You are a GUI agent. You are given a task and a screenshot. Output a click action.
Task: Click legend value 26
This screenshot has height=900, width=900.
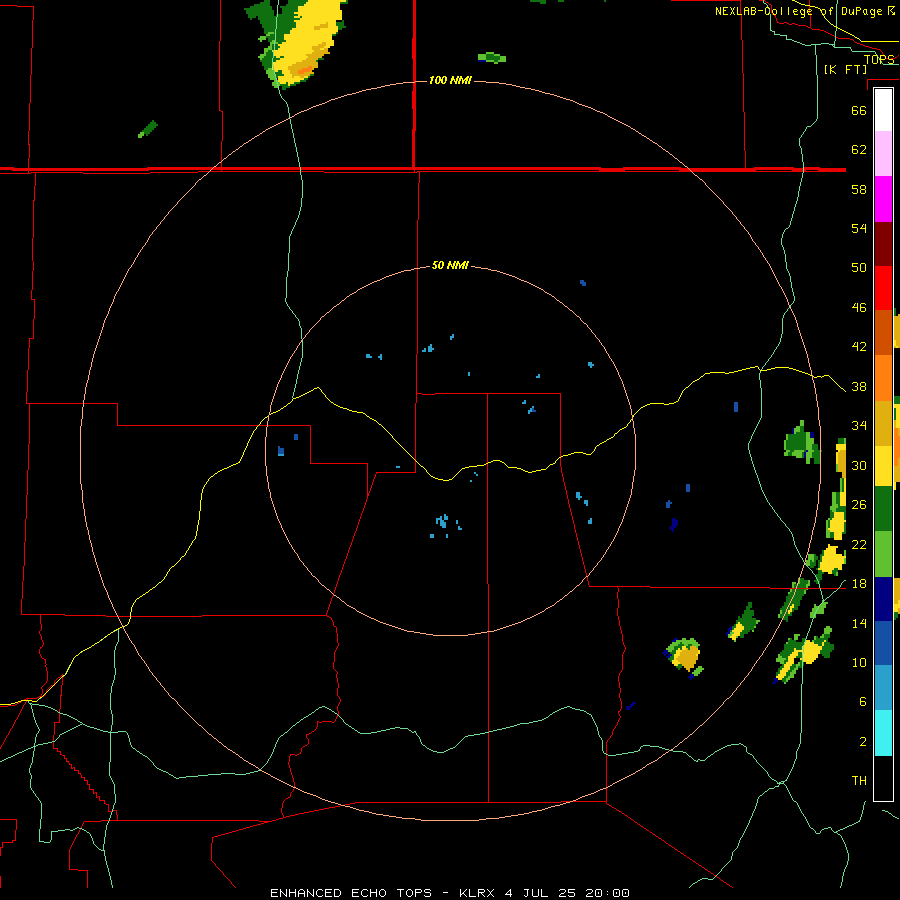pos(859,505)
